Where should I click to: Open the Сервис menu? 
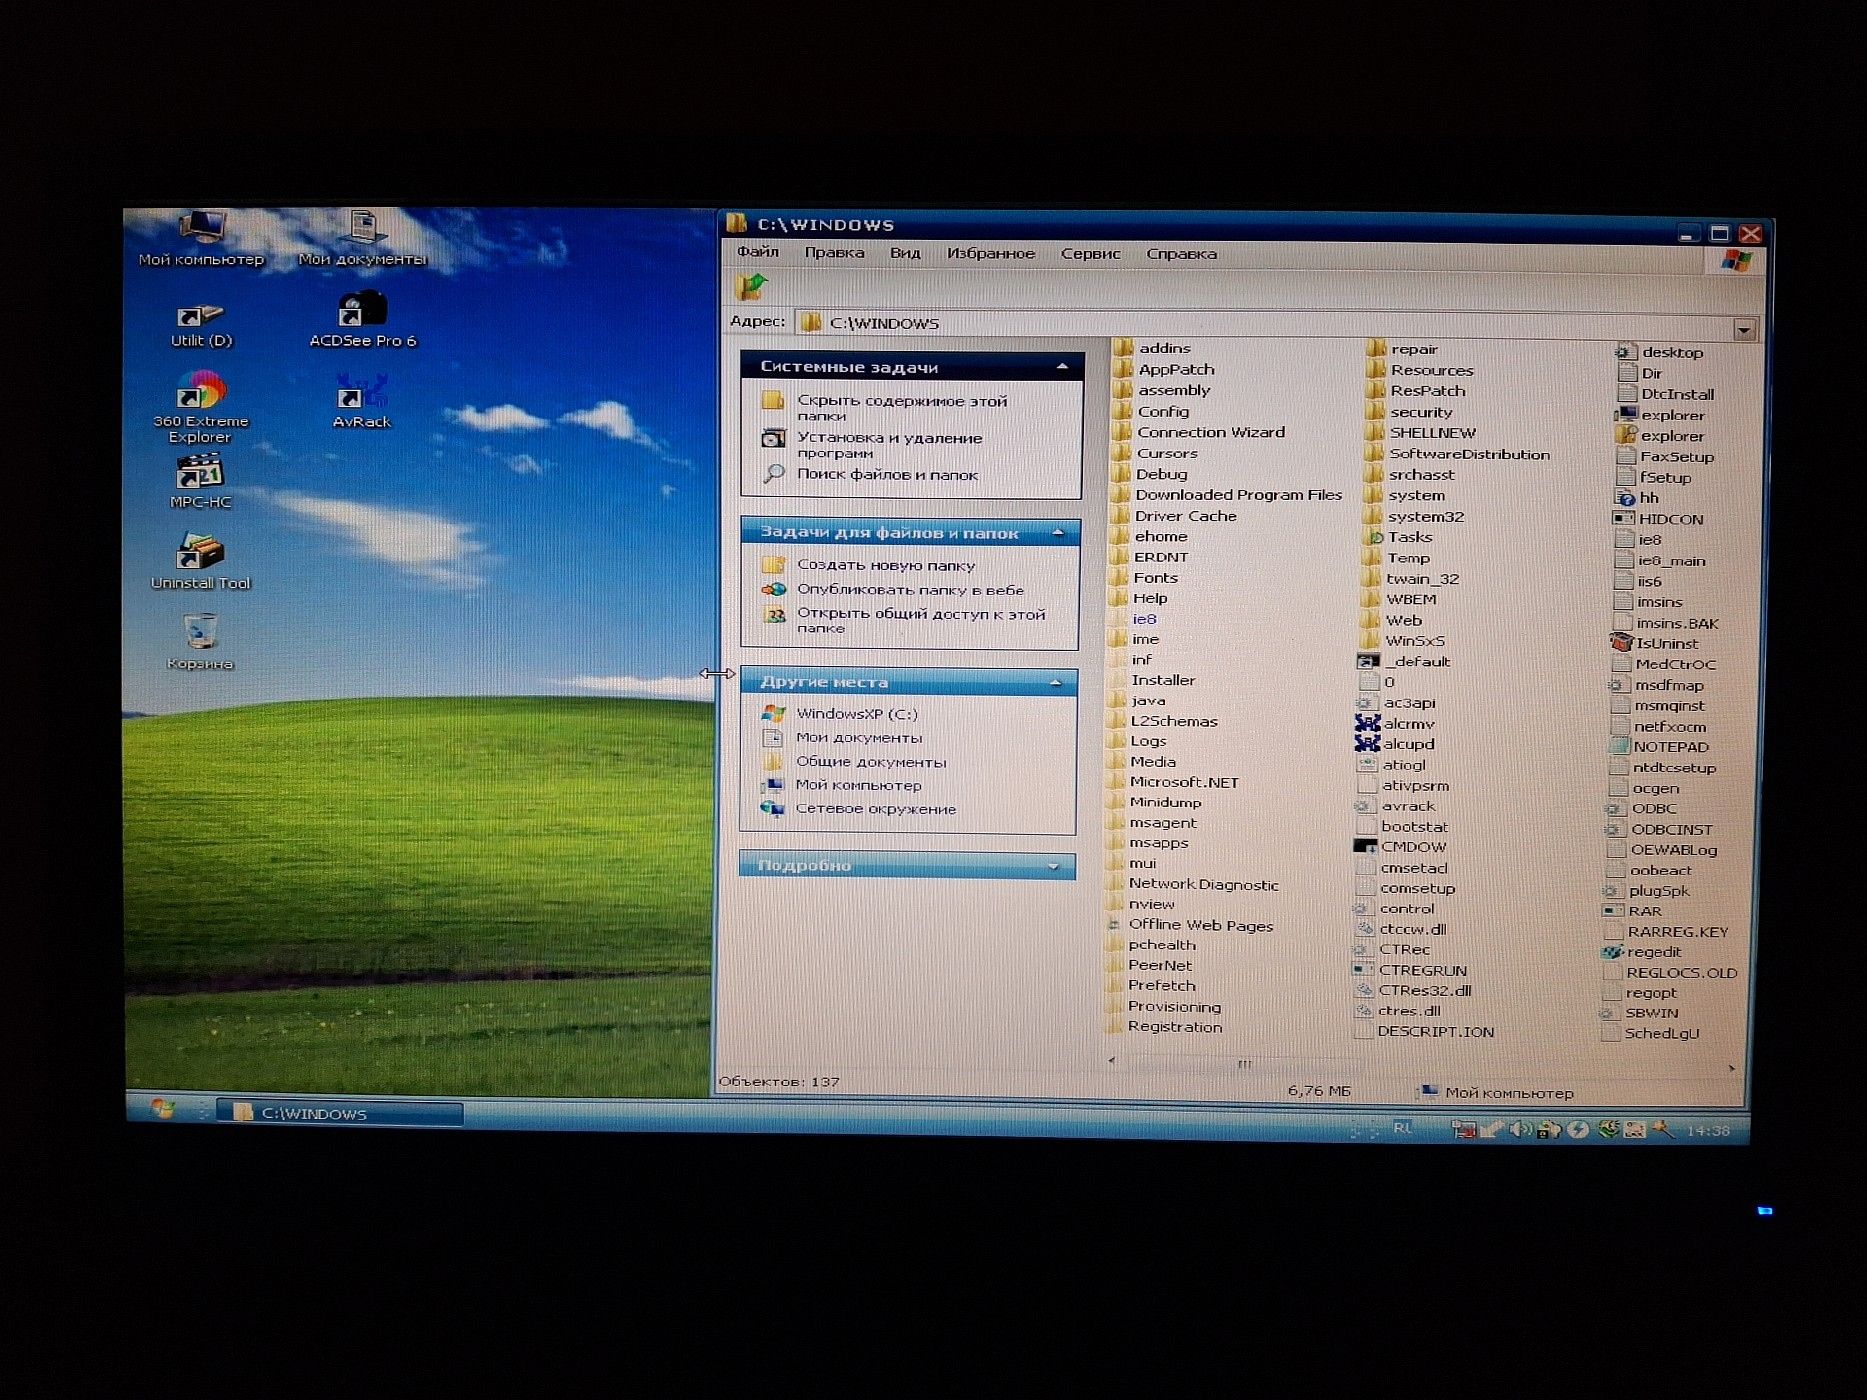(1090, 254)
